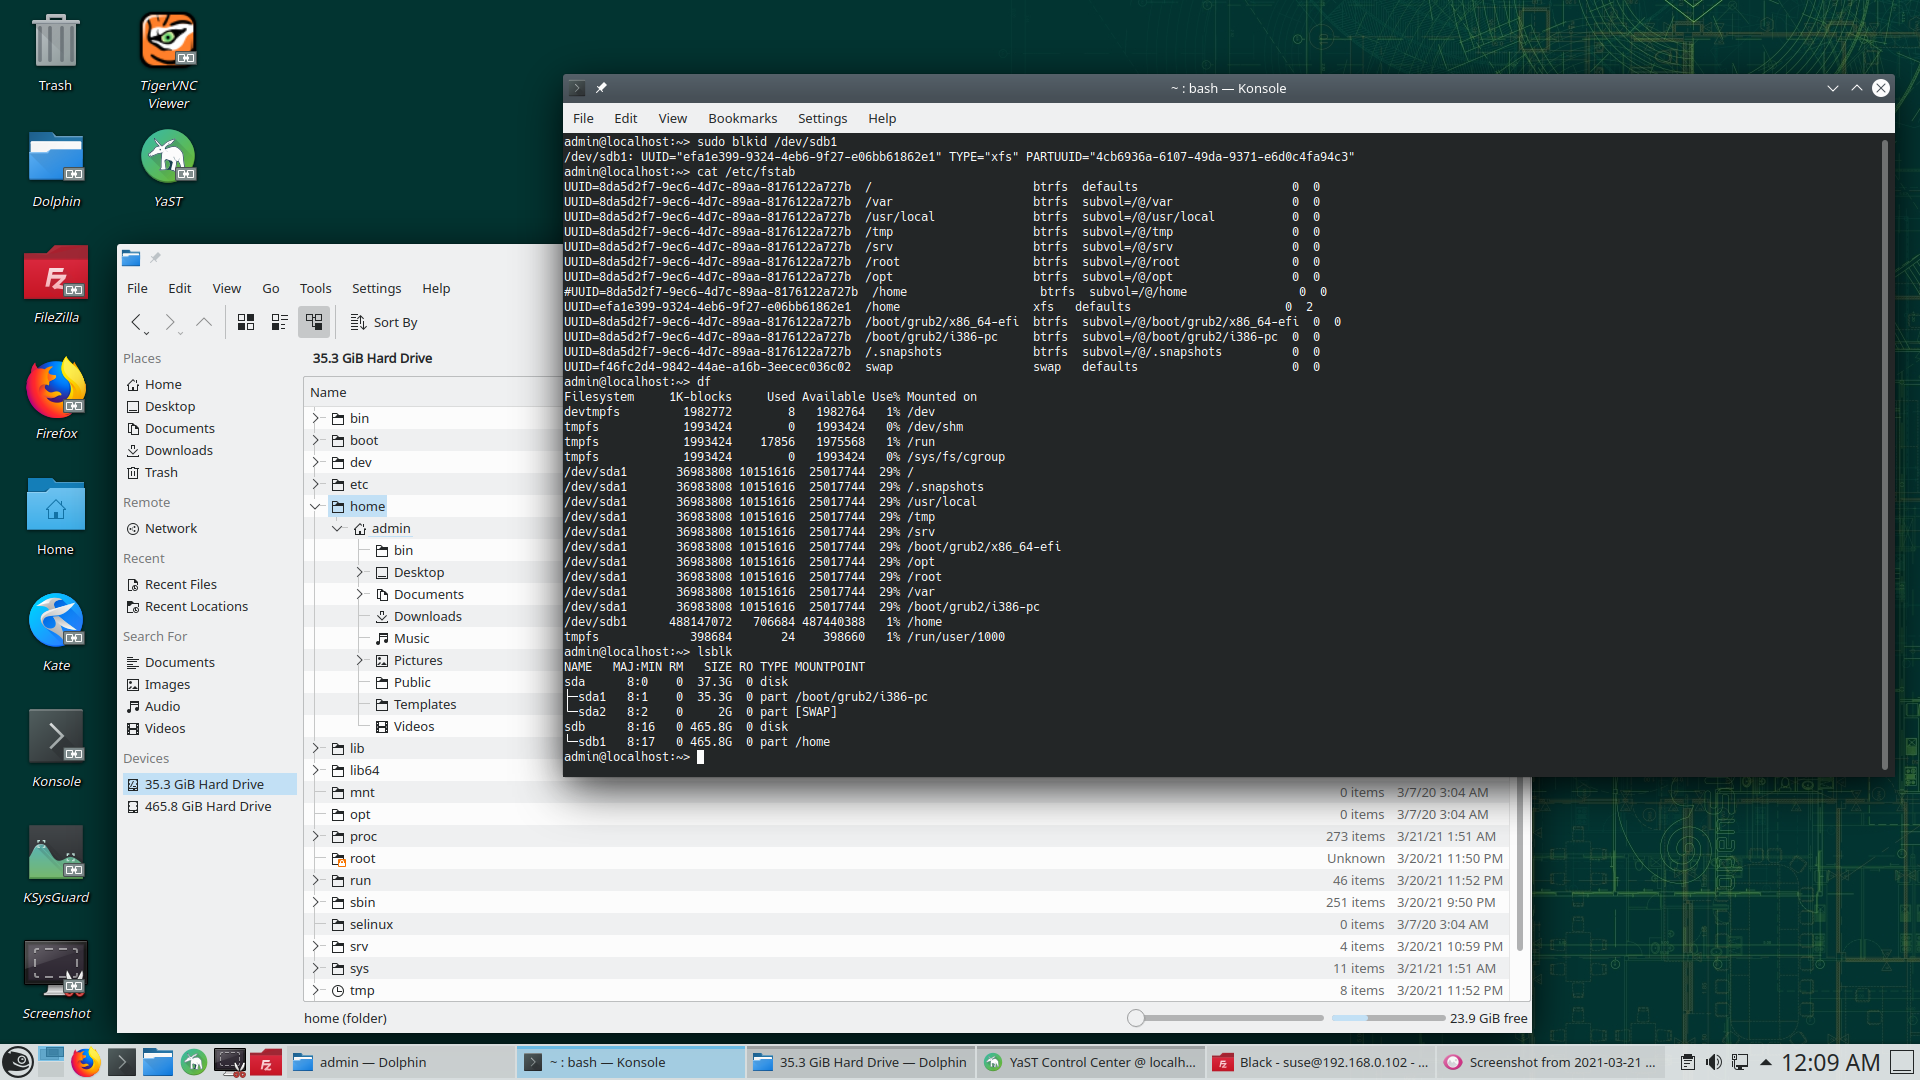The image size is (1920, 1080).
Task: Select Dolphin details view mode button
Action: click(314, 322)
